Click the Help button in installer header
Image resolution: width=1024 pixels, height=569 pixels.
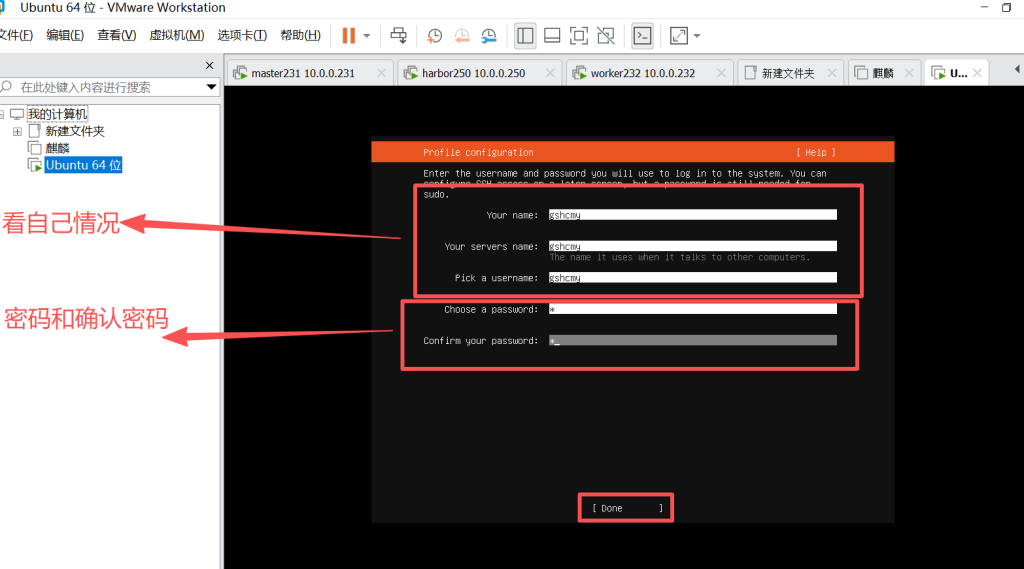(815, 153)
